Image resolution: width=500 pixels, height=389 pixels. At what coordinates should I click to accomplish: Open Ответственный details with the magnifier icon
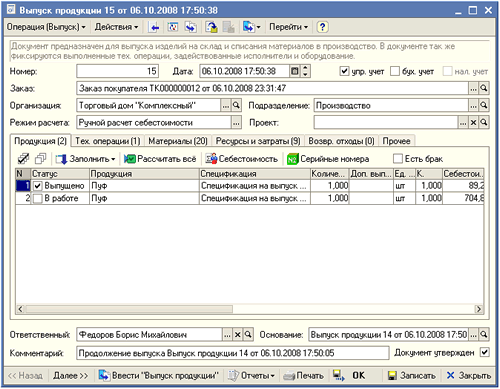point(248,335)
